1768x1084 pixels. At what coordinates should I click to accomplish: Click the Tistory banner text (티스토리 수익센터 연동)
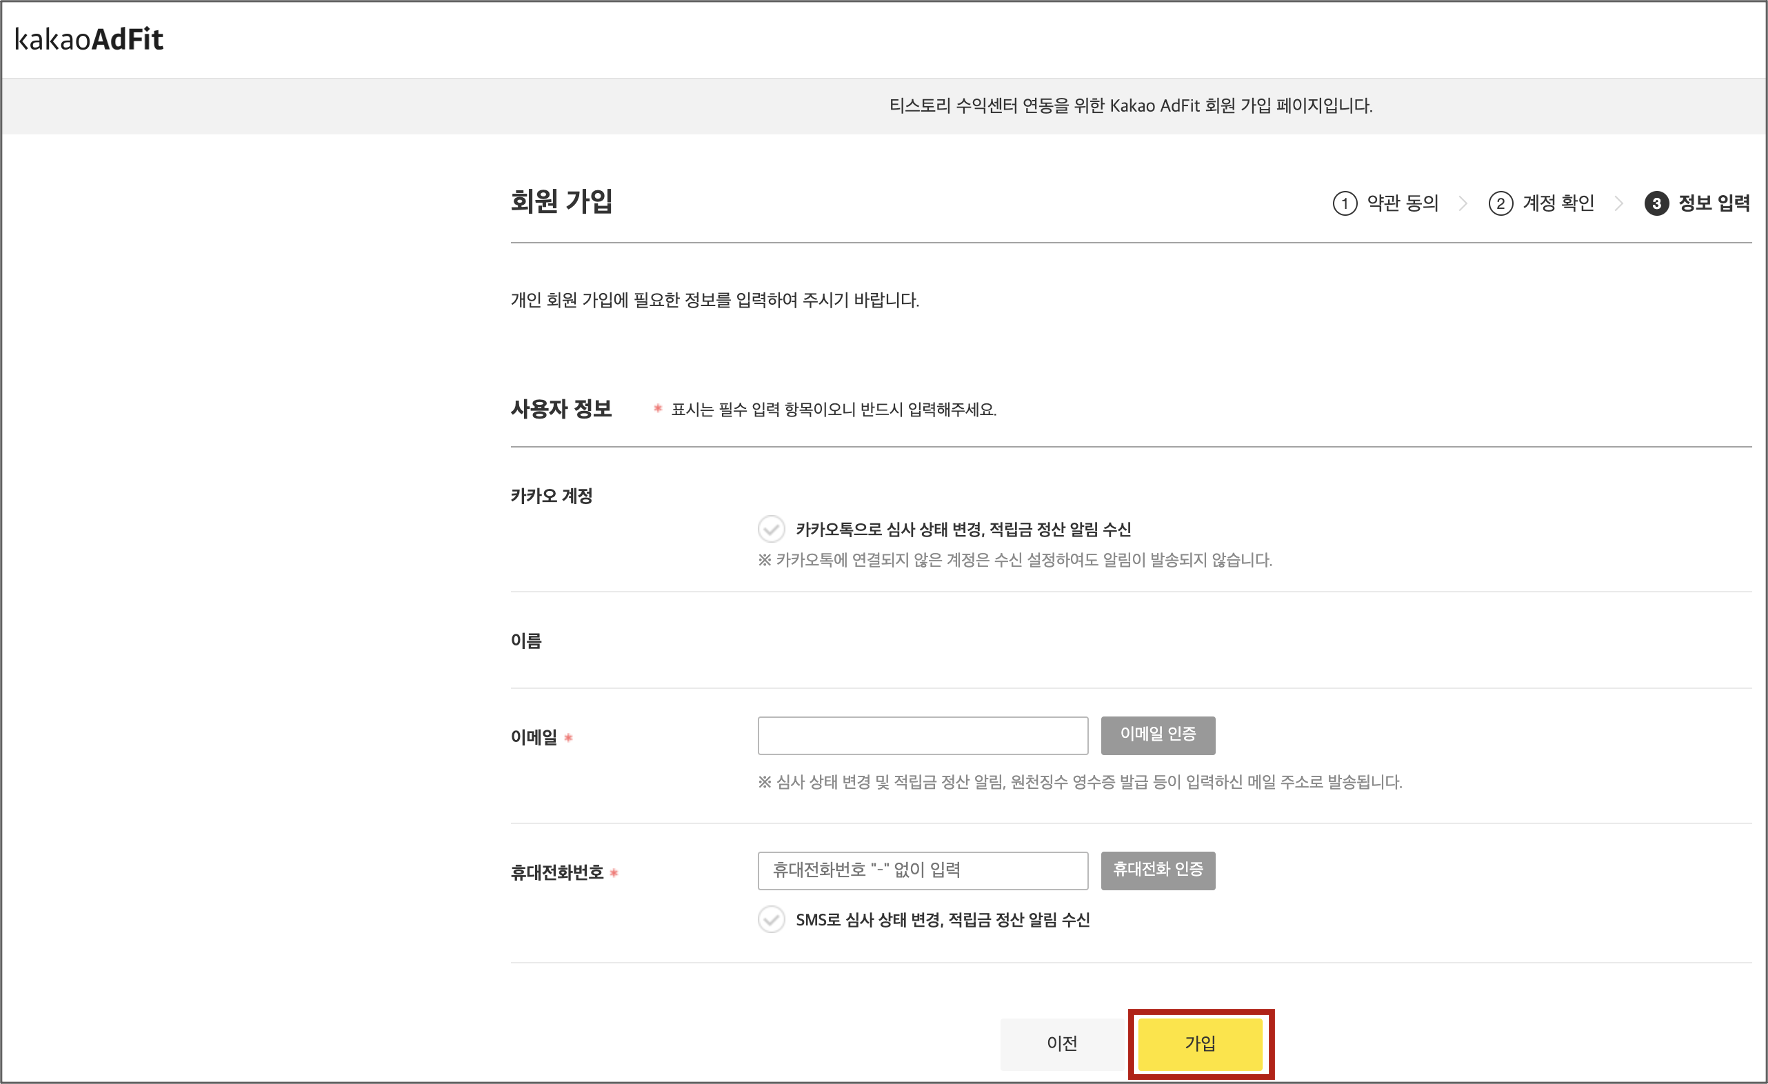tap(1131, 106)
